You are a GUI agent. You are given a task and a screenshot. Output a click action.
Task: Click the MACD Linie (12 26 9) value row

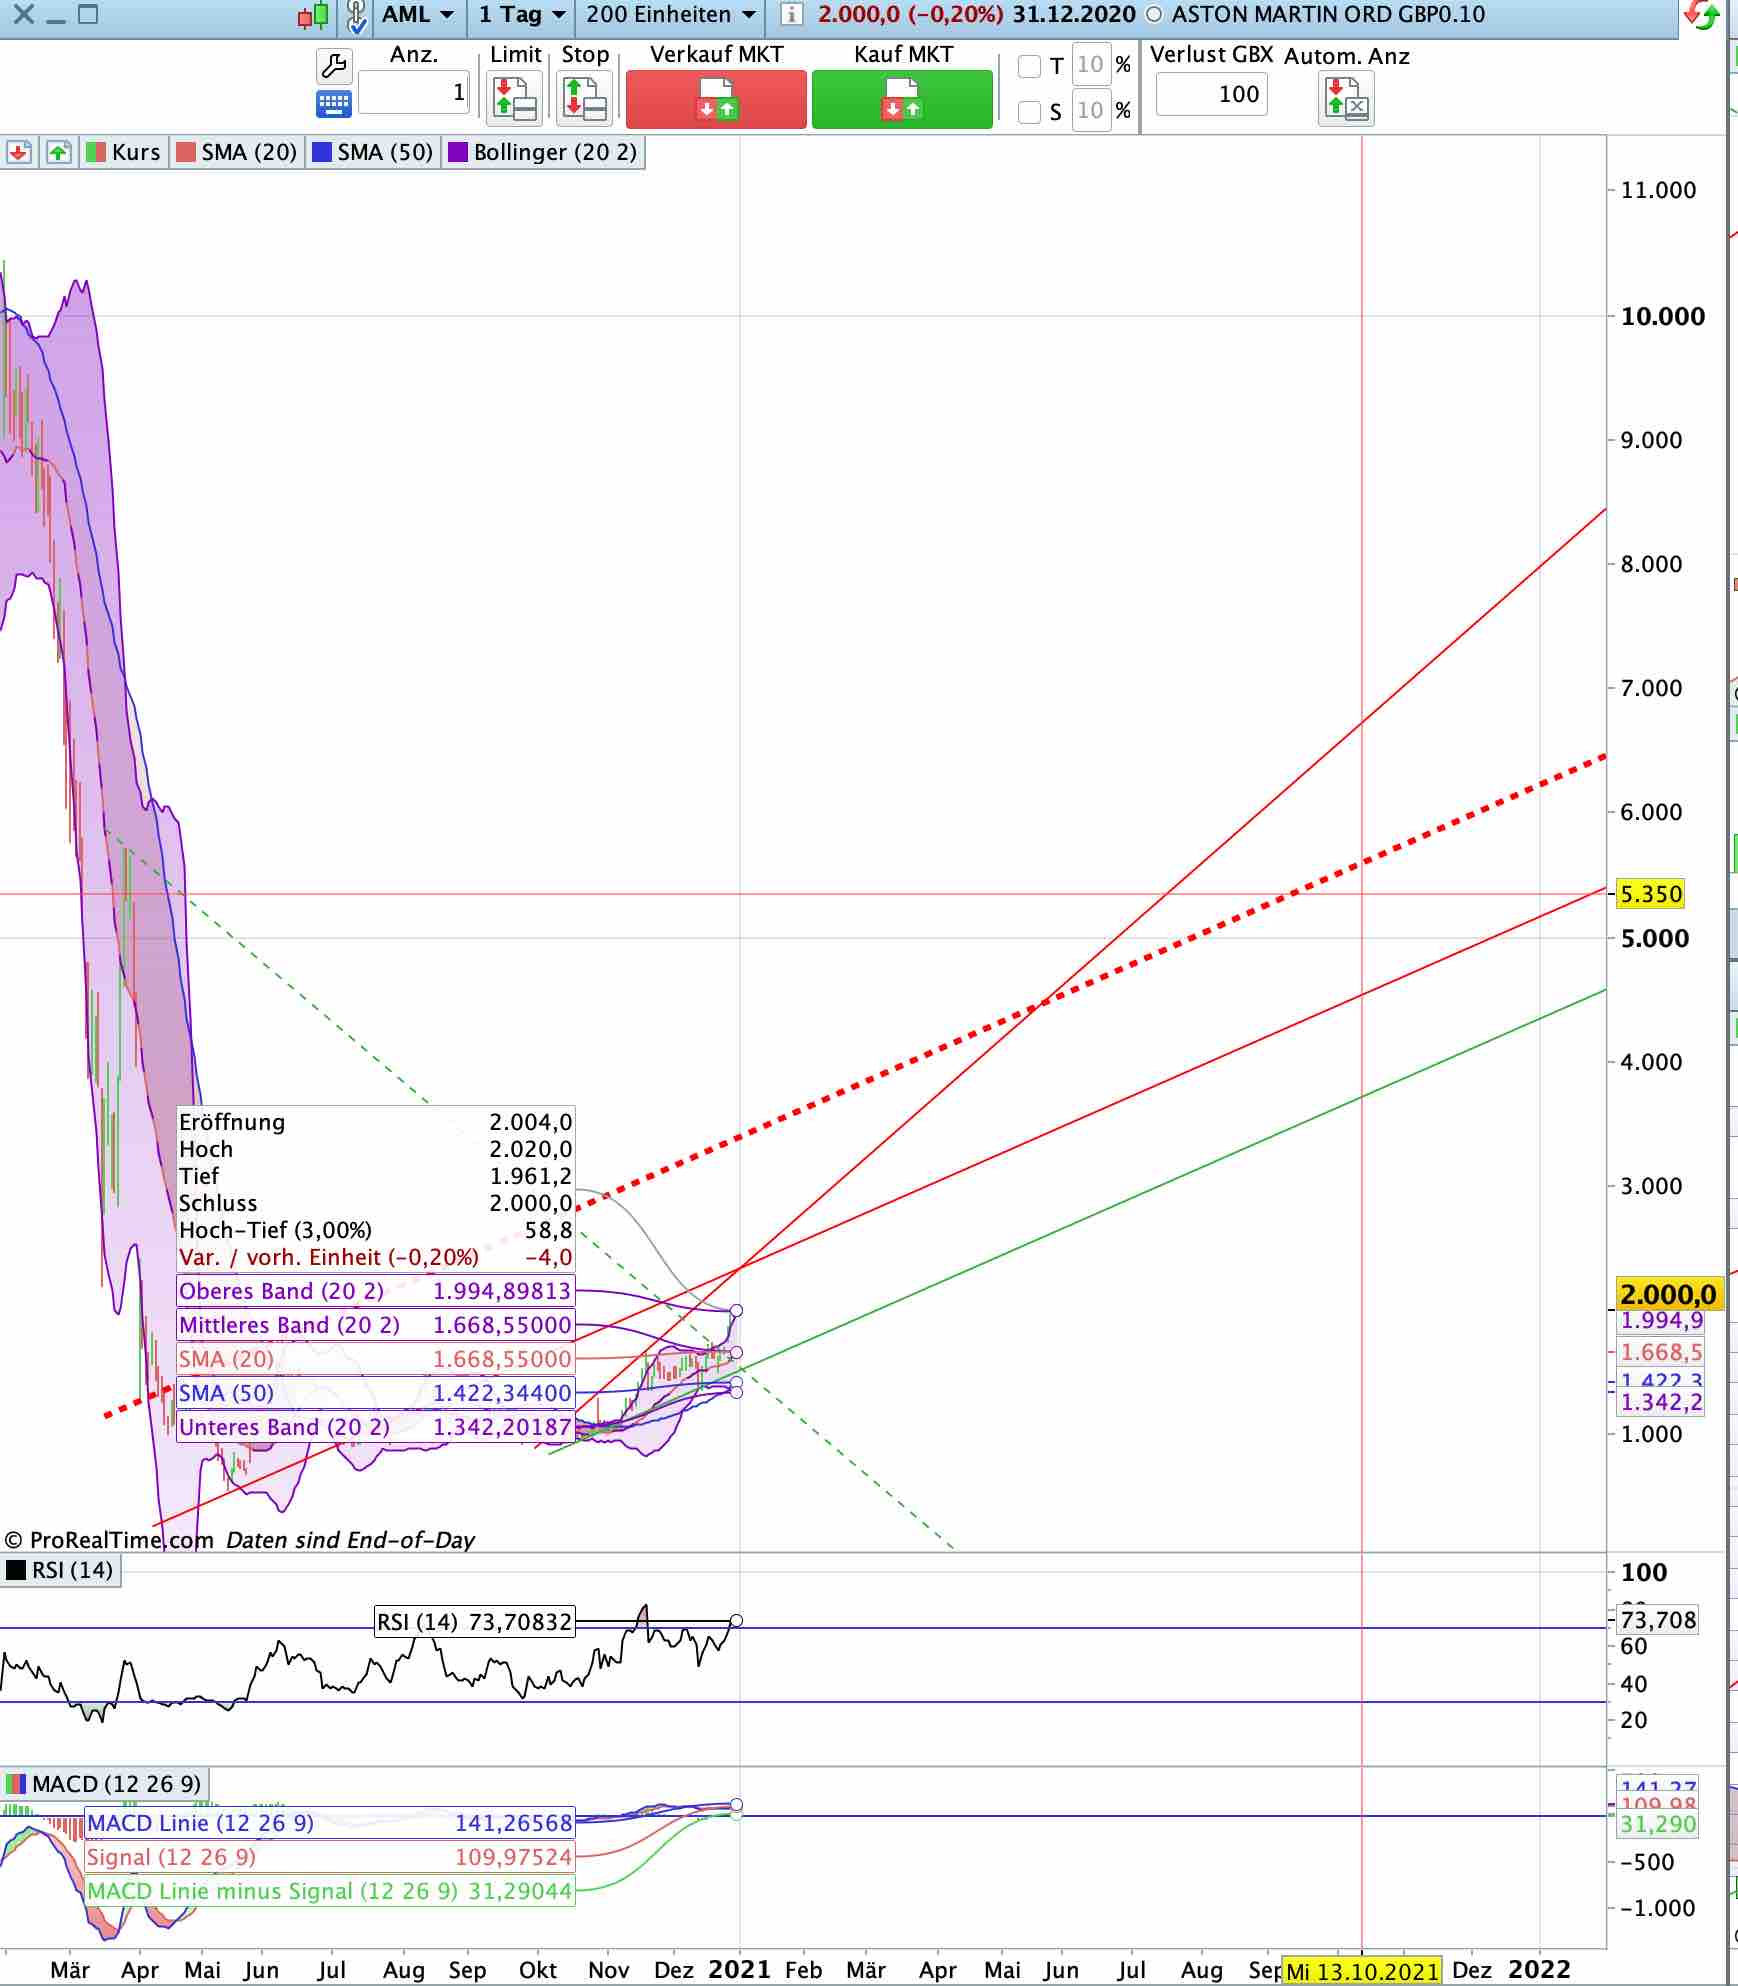point(330,1823)
